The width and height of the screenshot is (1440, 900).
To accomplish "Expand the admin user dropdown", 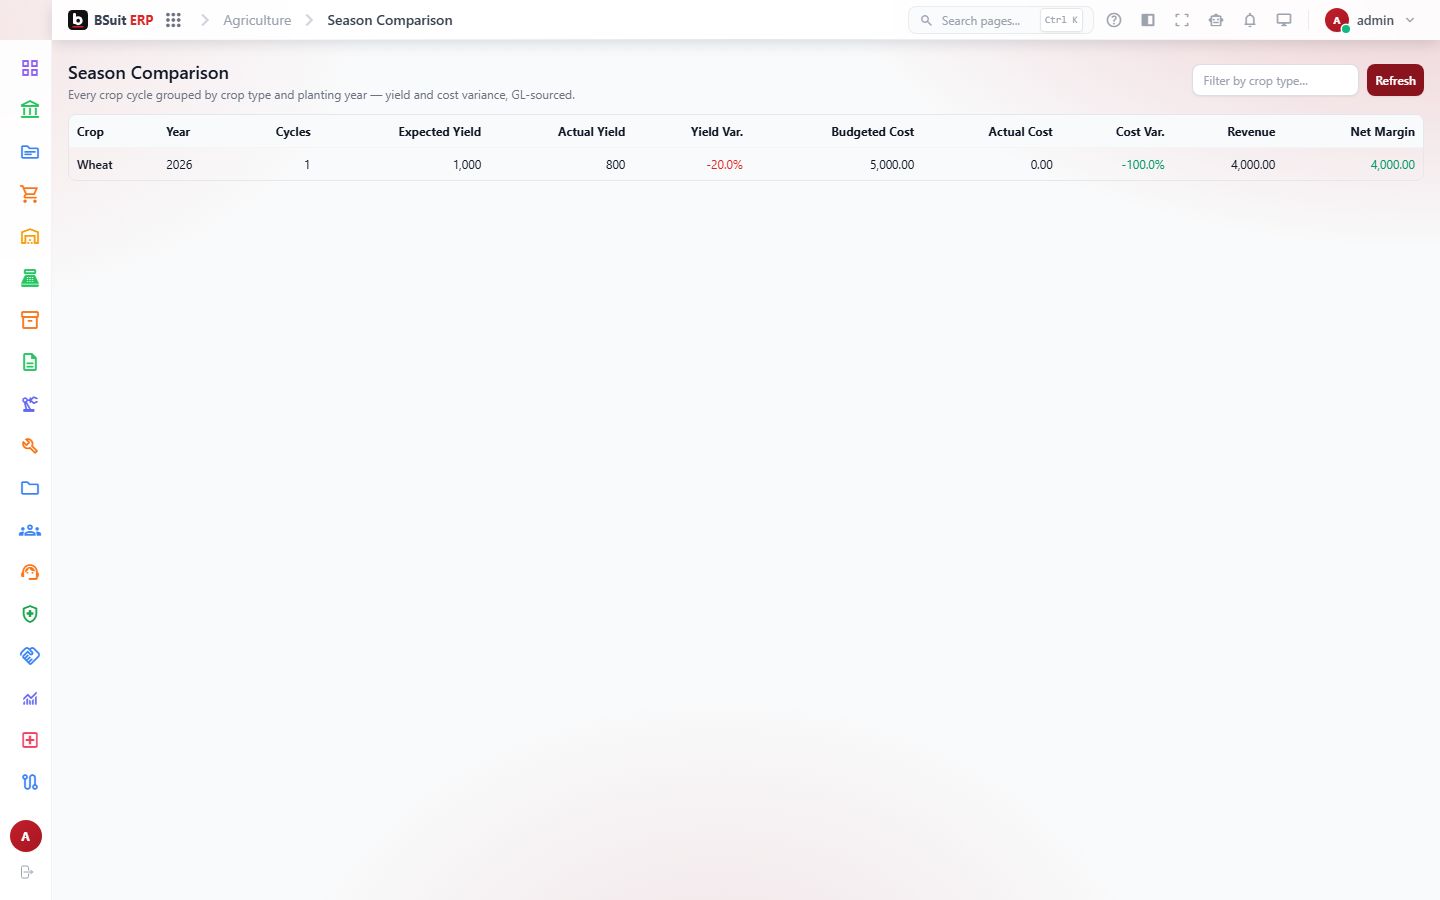I will click(x=1370, y=20).
